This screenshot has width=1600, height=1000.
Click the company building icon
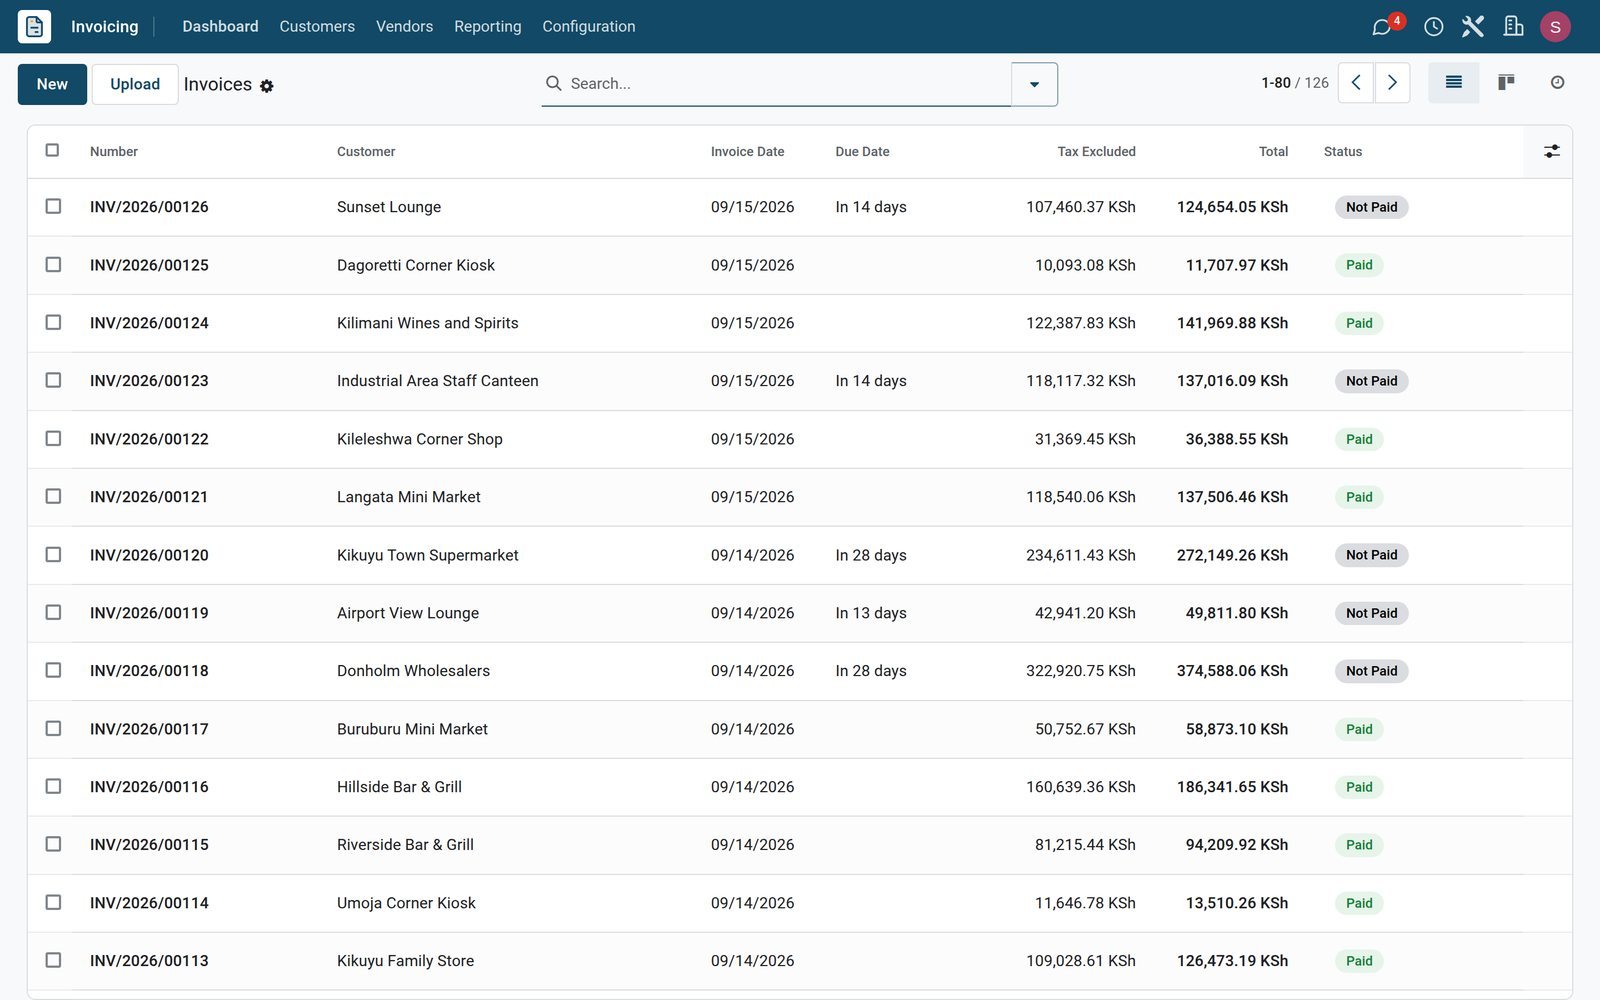(x=1514, y=27)
